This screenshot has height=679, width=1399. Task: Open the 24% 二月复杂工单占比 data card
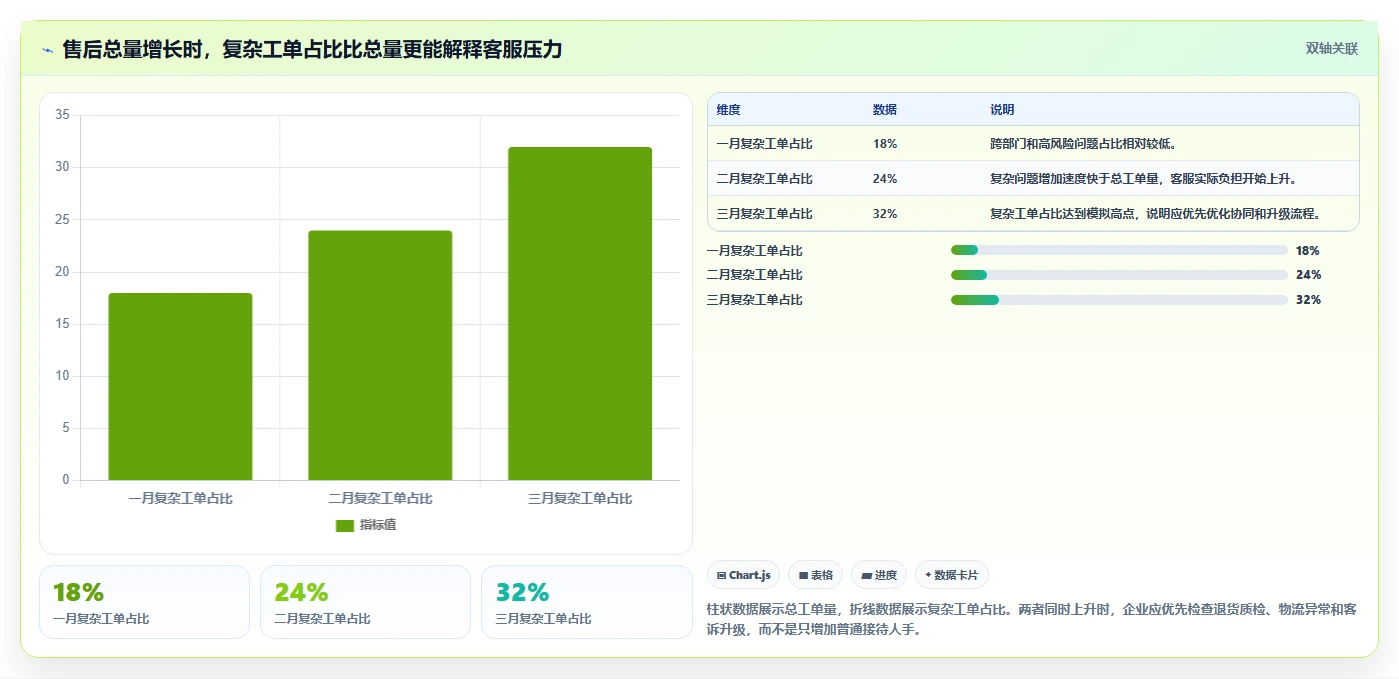click(x=365, y=602)
